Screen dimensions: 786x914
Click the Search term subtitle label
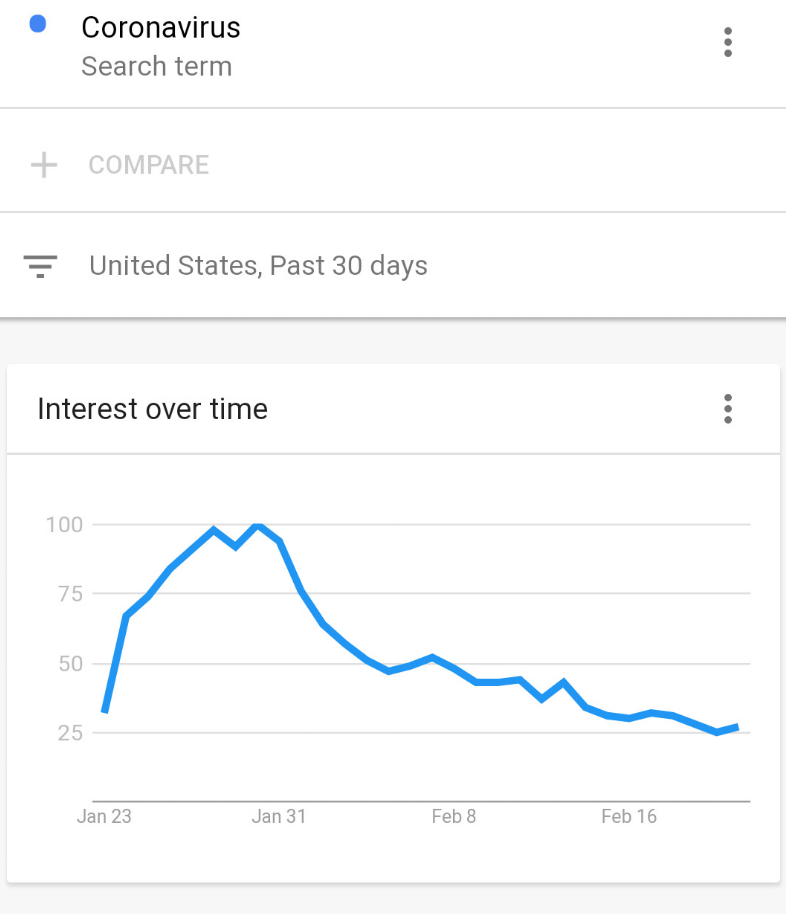coord(157,66)
